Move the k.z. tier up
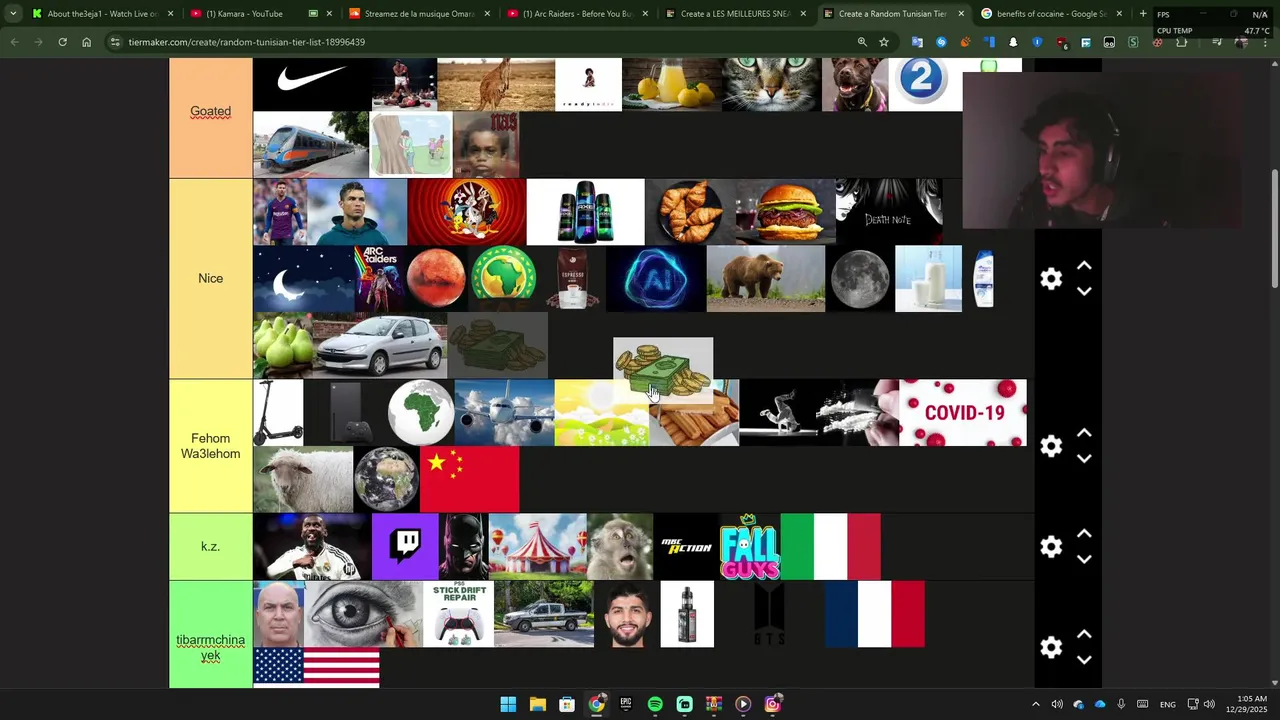The image size is (1280, 720). (1084, 534)
